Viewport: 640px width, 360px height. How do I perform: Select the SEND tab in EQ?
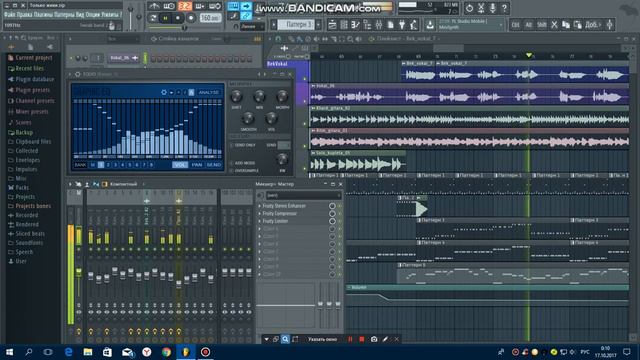213,165
